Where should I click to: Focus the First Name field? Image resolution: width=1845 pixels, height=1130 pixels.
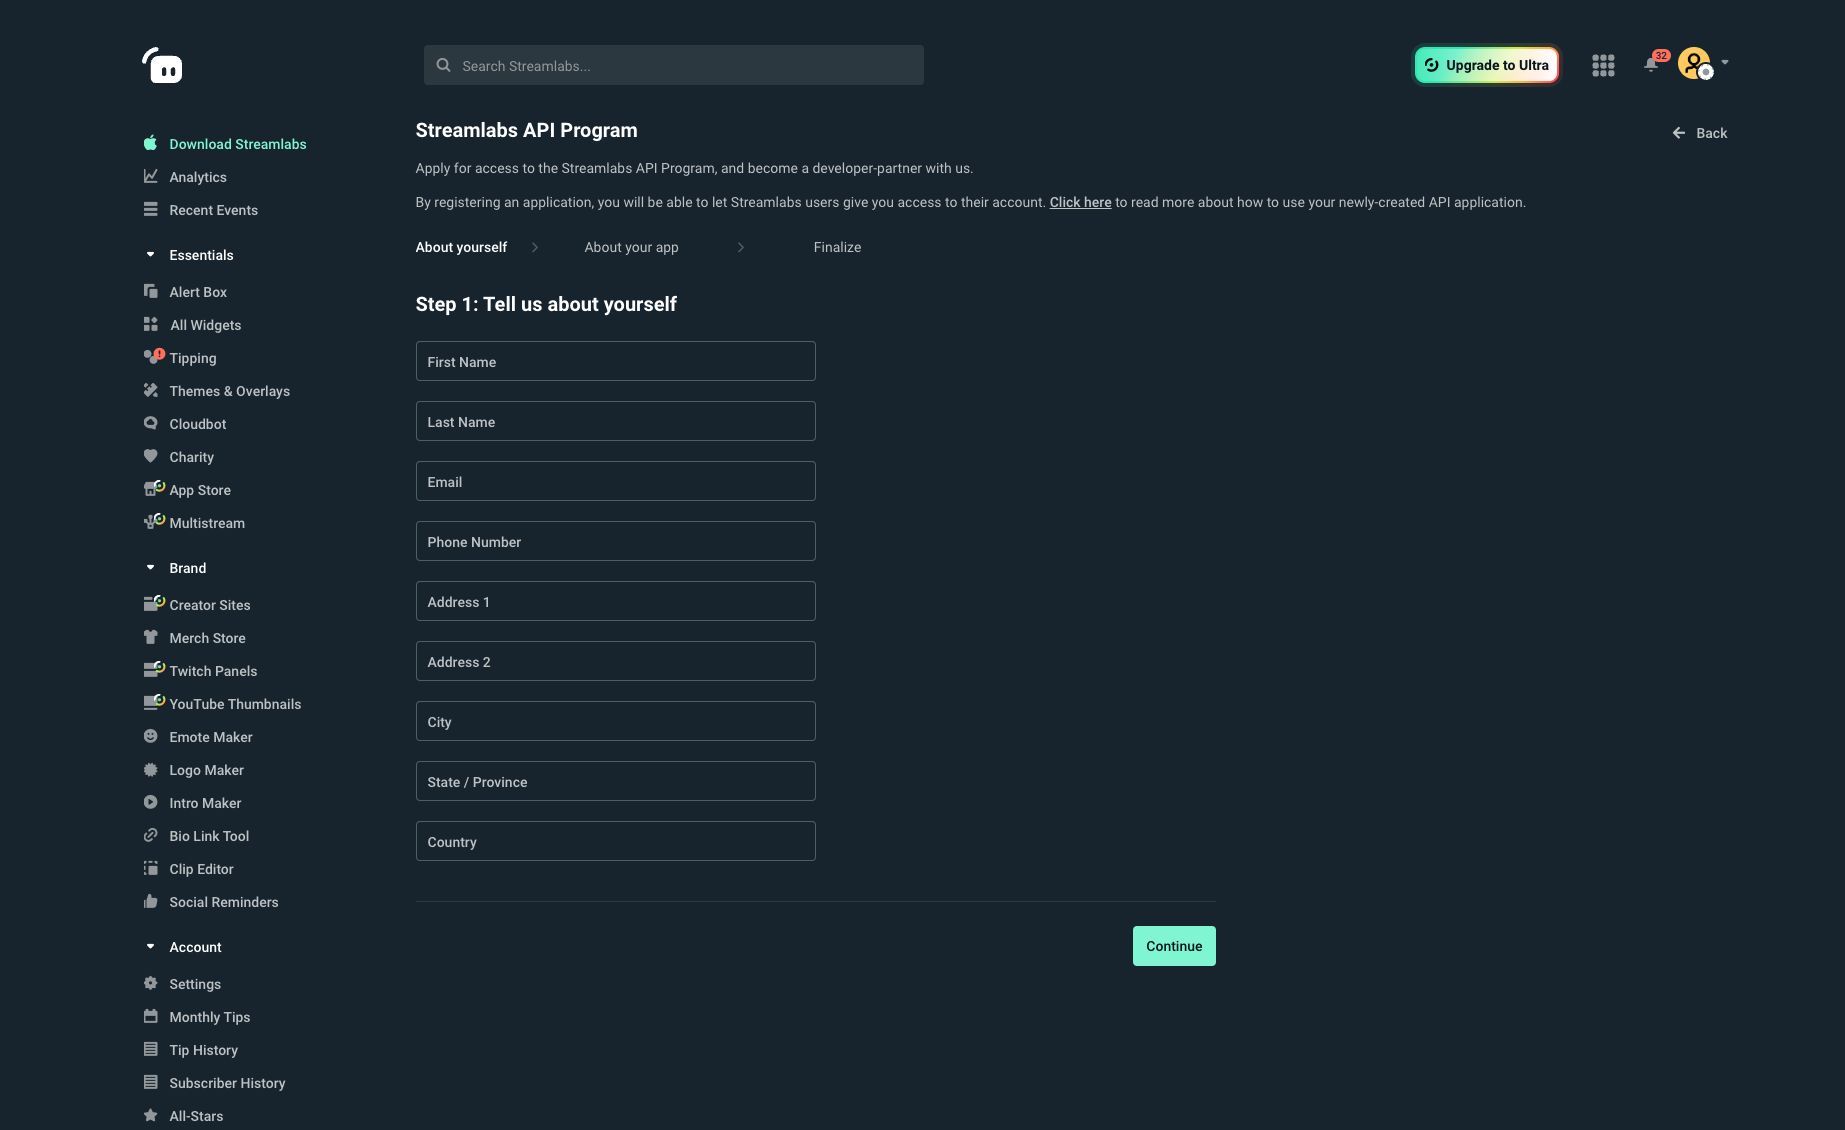tap(615, 361)
